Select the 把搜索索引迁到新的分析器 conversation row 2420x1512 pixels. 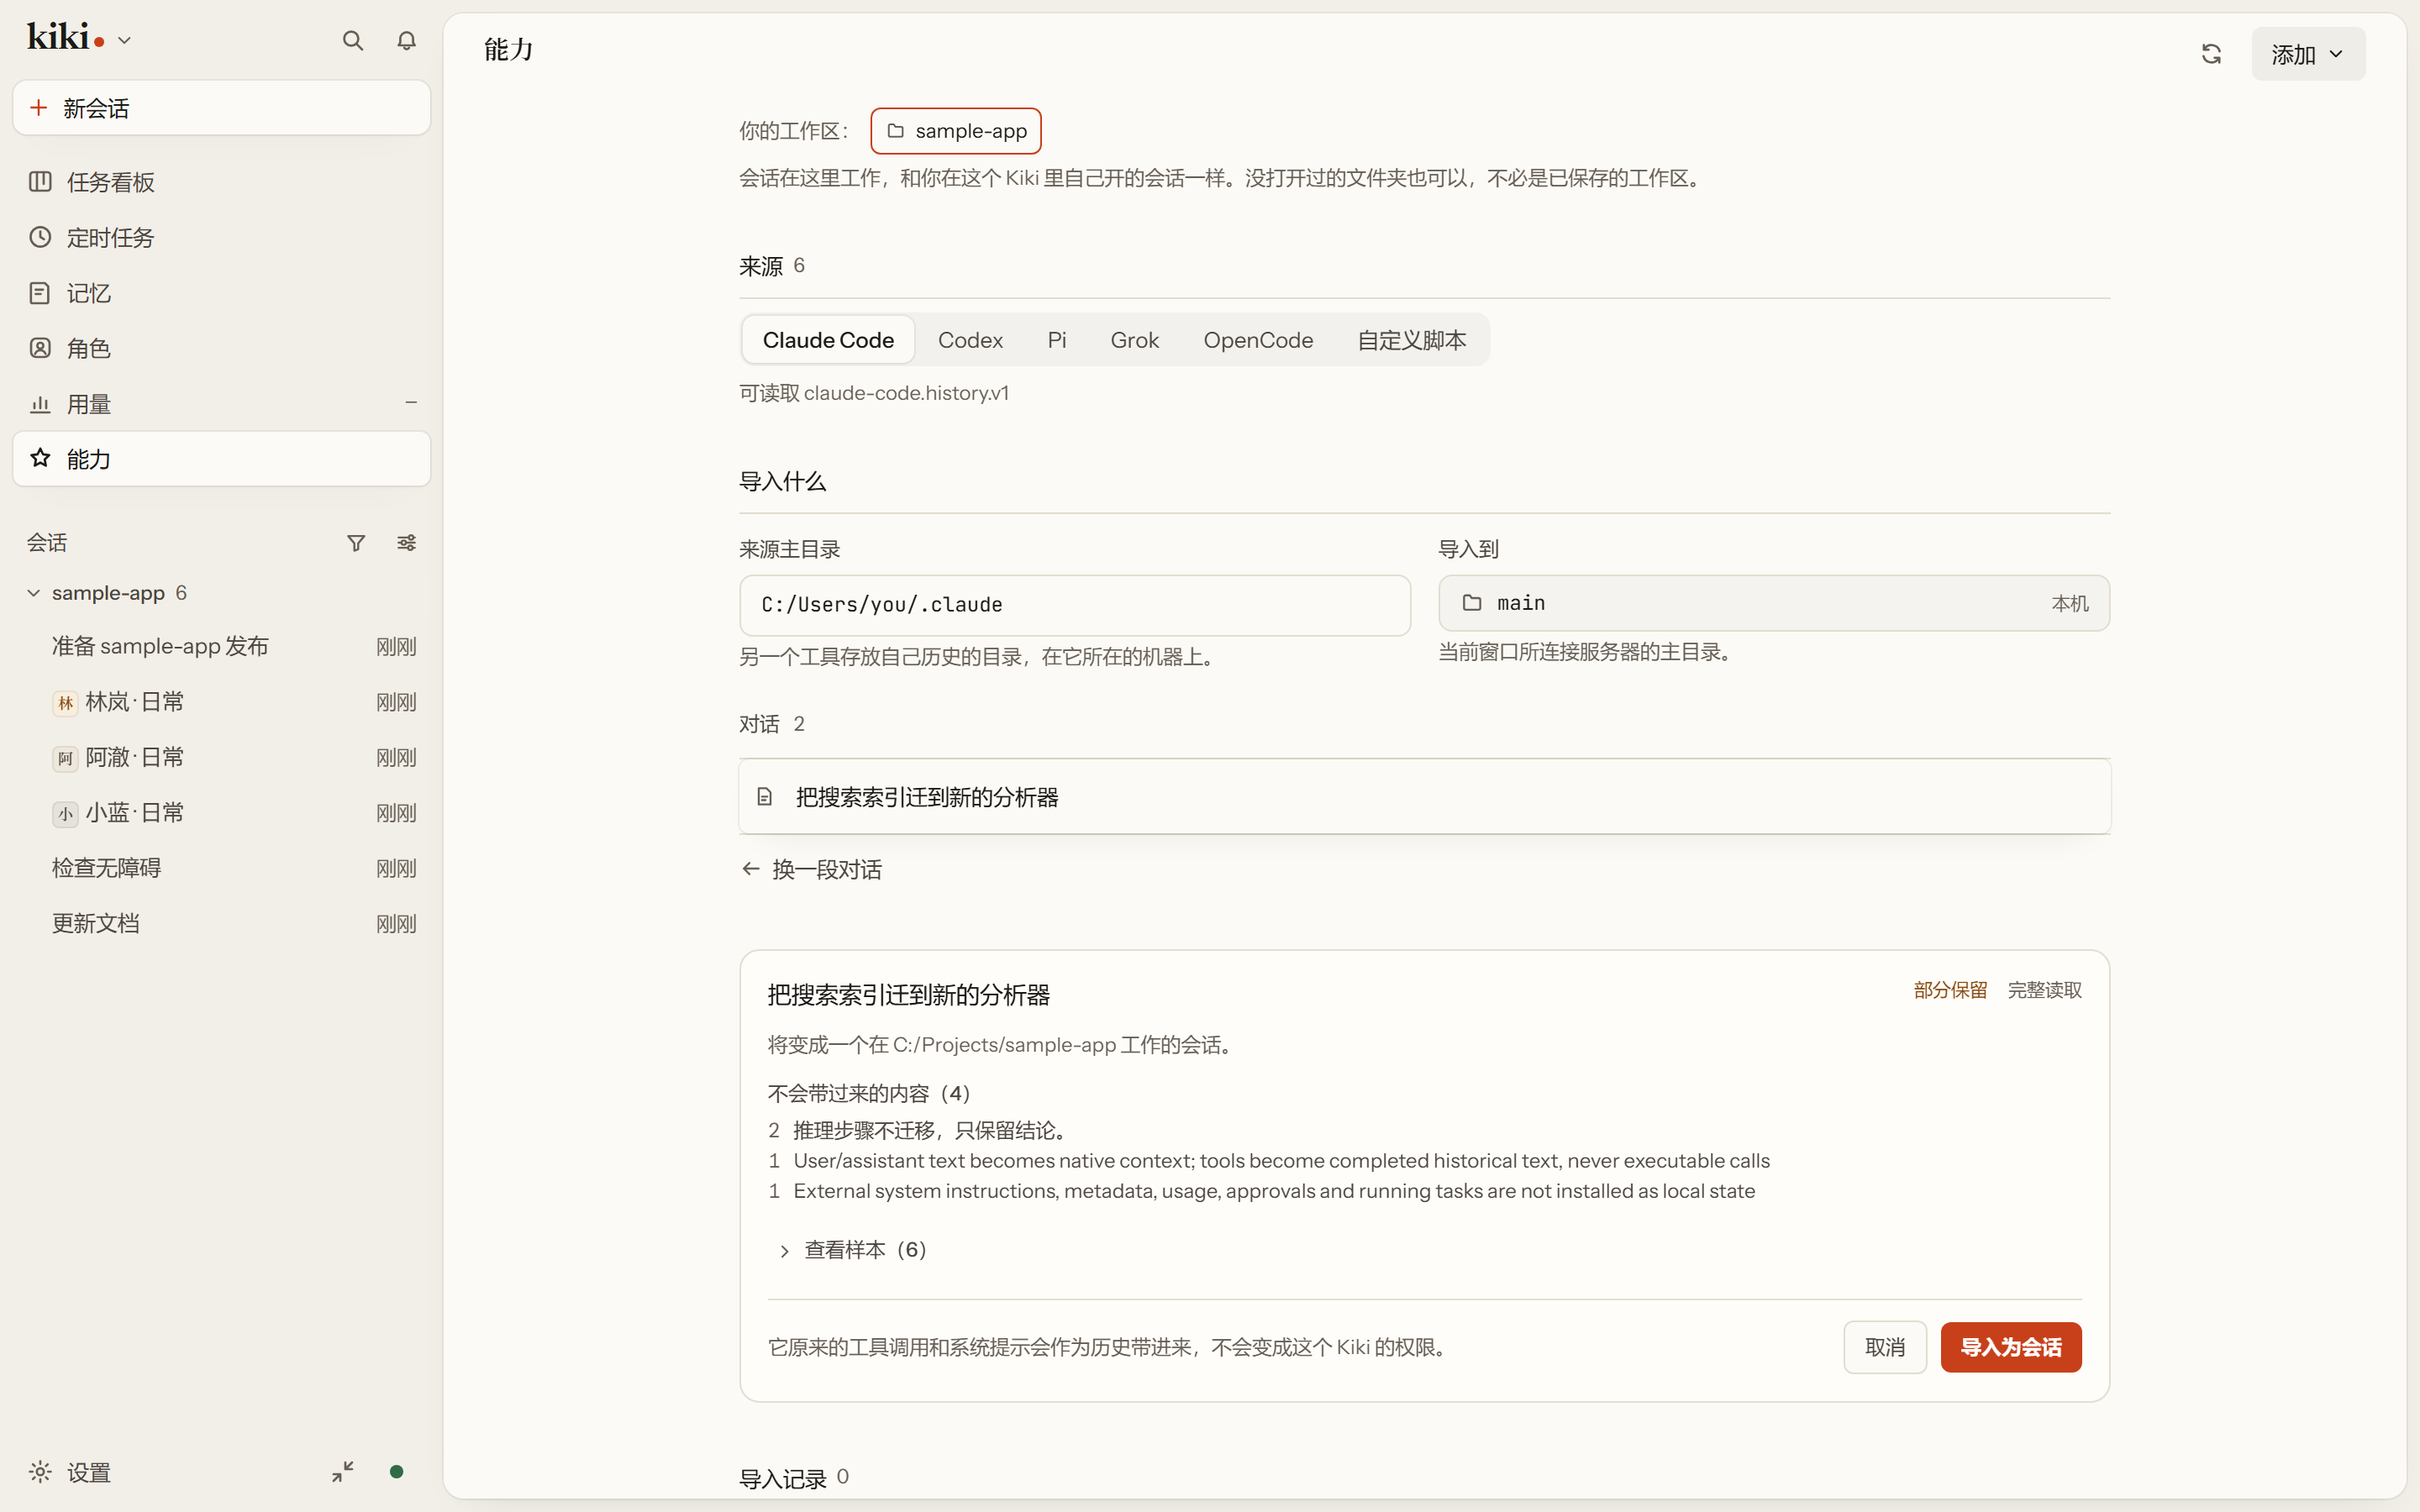(x=1425, y=797)
